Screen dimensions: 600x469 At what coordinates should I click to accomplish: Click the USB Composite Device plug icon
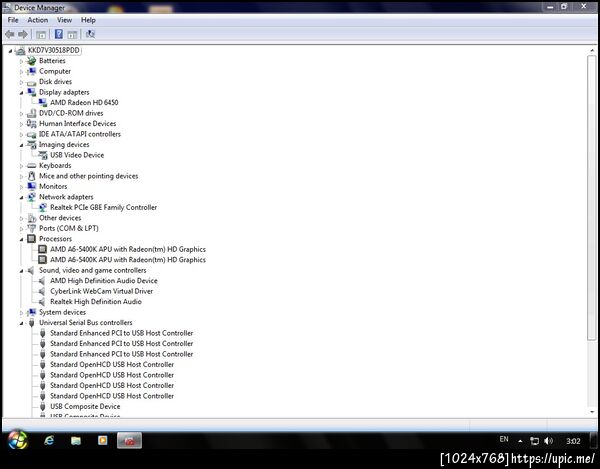click(42, 406)
